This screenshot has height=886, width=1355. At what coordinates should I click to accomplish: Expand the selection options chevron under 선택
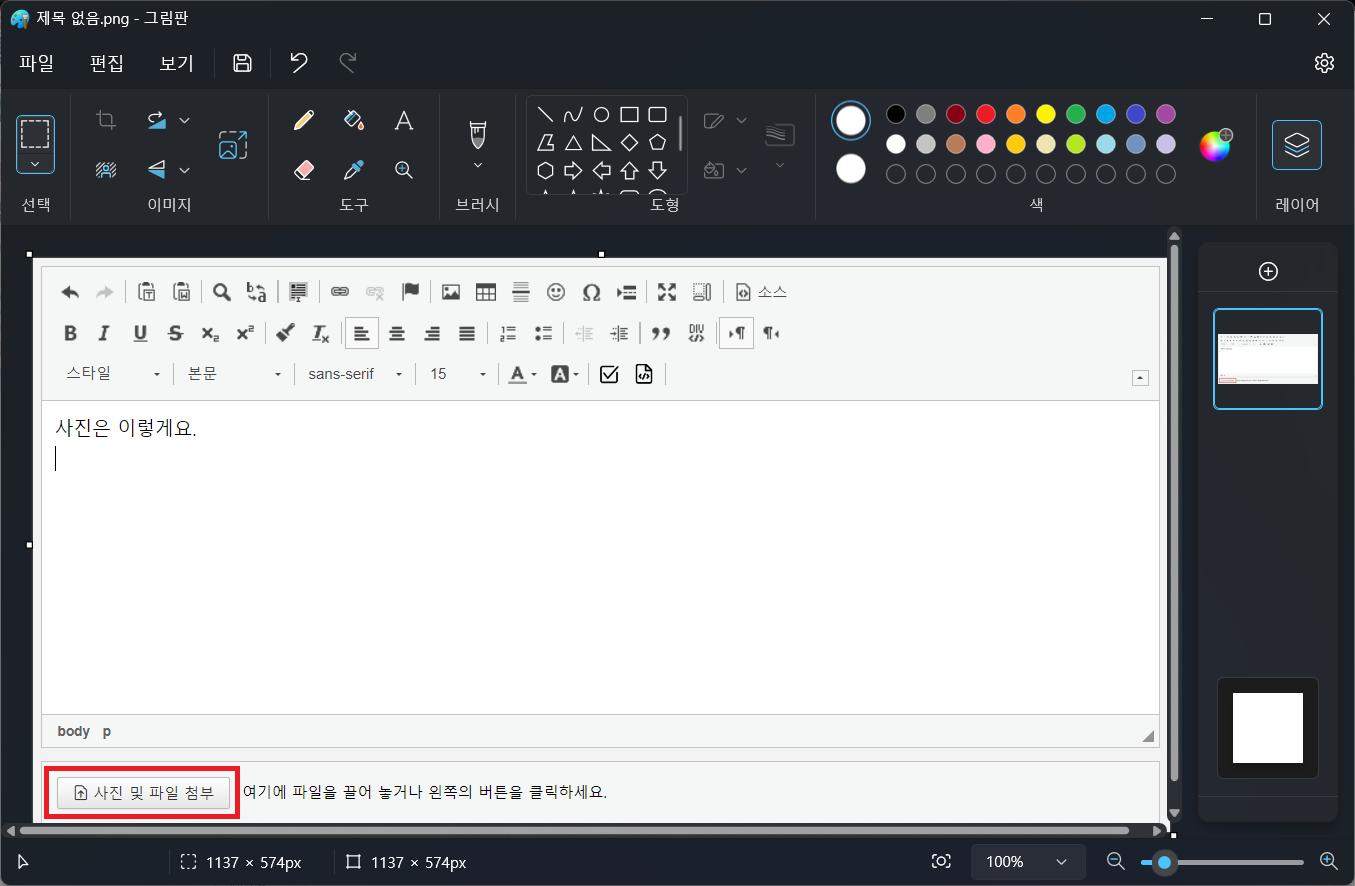(35, 164)
